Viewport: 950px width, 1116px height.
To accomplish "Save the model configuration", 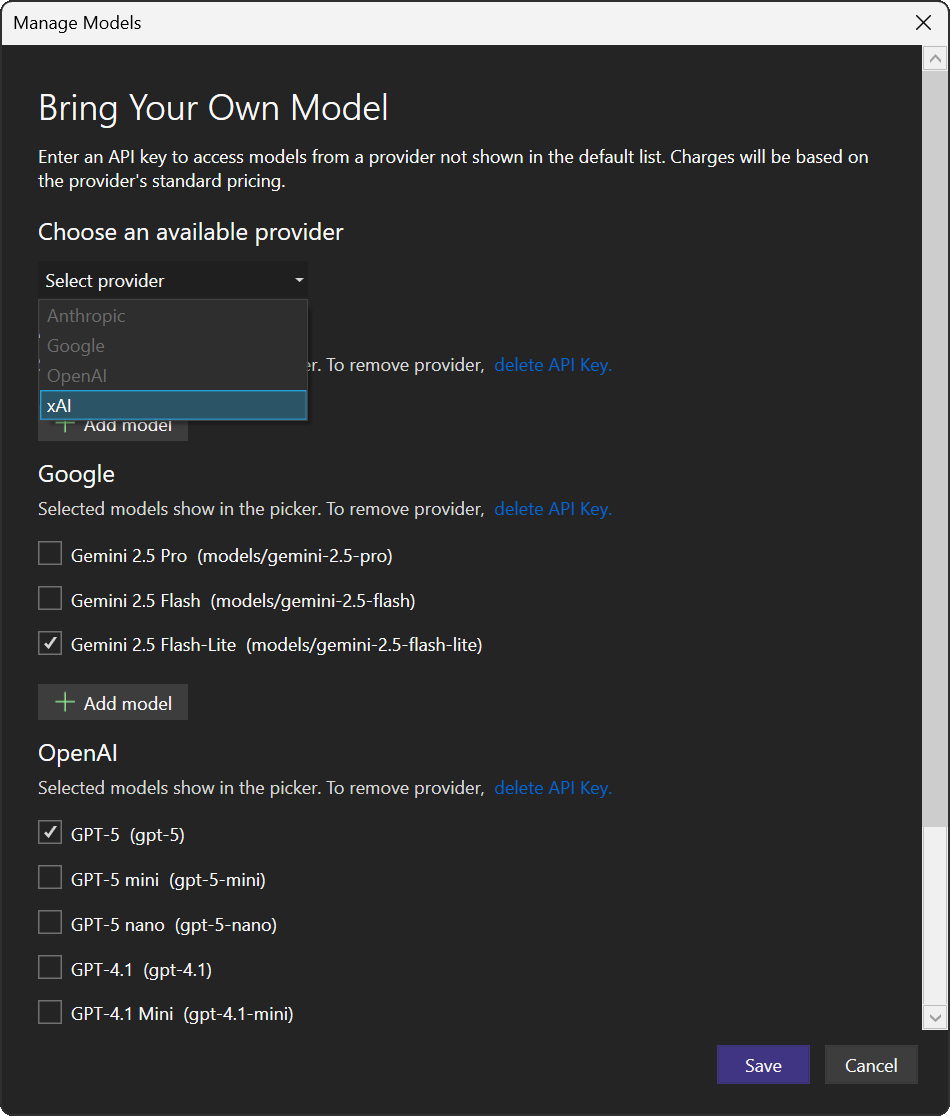I will (763, 1065).
